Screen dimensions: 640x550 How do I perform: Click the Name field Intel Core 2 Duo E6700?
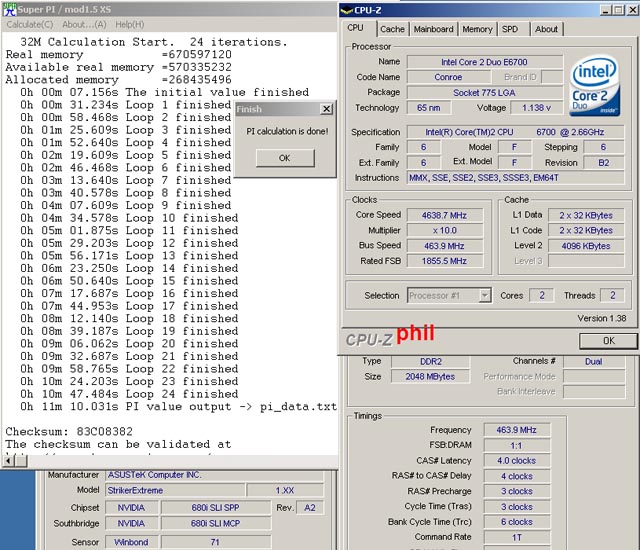484,62
